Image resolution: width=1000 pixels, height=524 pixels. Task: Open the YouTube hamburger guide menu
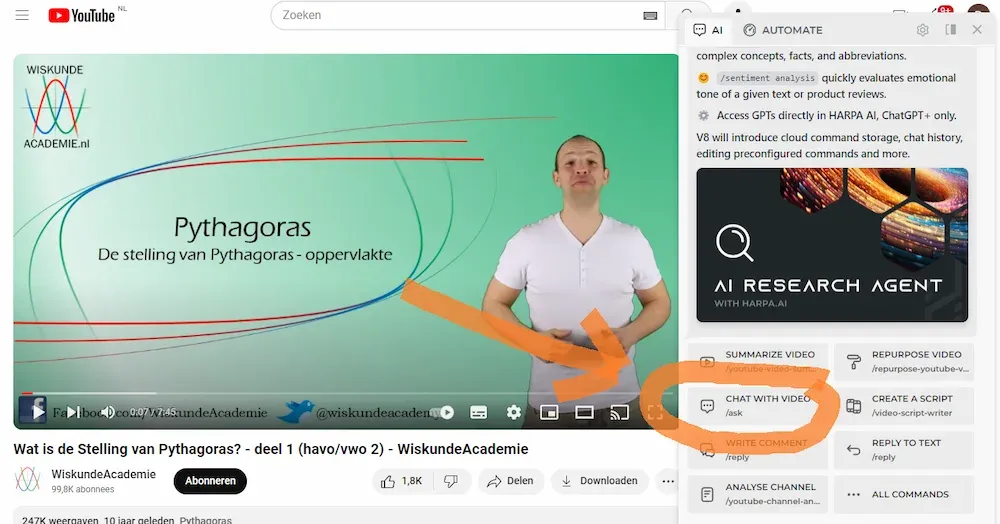(x=22, y=15)
